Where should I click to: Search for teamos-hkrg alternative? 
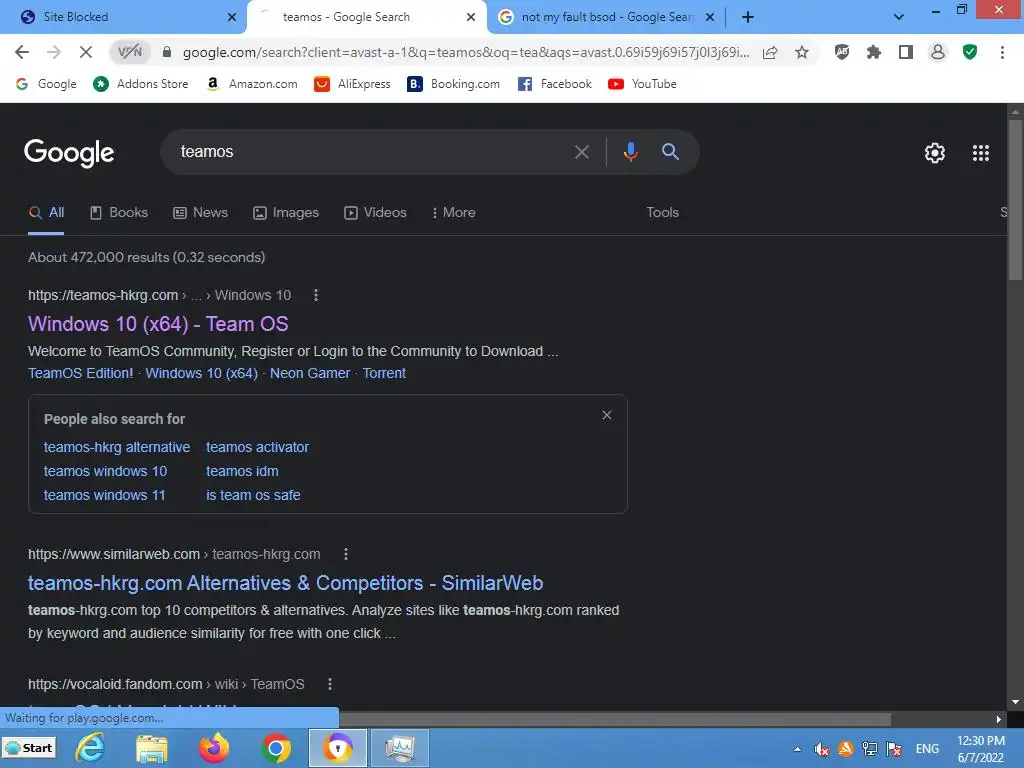[117, 447]
